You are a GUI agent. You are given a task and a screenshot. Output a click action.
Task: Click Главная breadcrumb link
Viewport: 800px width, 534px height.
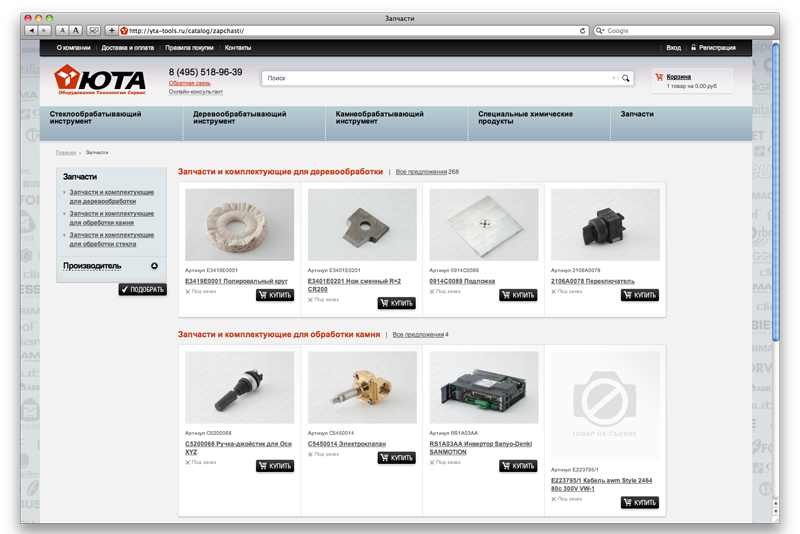[x=66, y=152]
